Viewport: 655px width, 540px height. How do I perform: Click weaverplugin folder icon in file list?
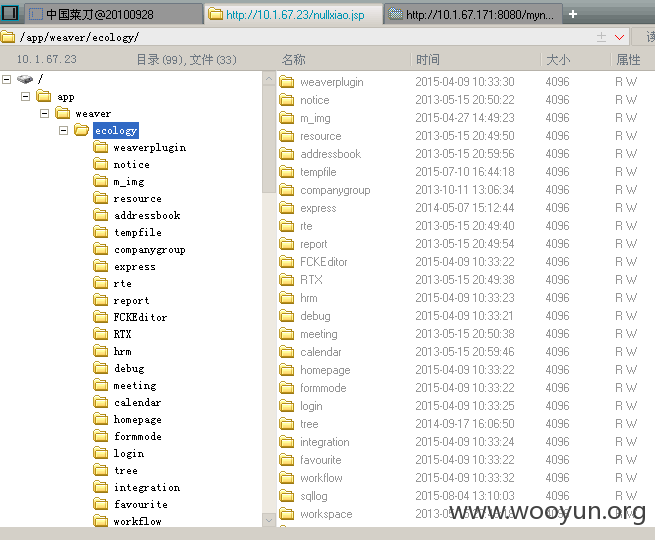[287, 81]
